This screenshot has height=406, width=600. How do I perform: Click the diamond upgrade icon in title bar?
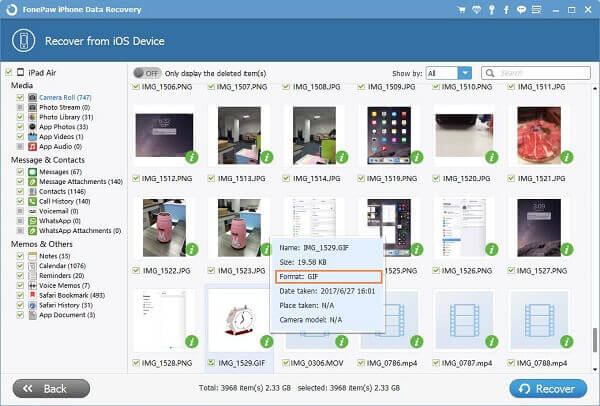(476, 10)
